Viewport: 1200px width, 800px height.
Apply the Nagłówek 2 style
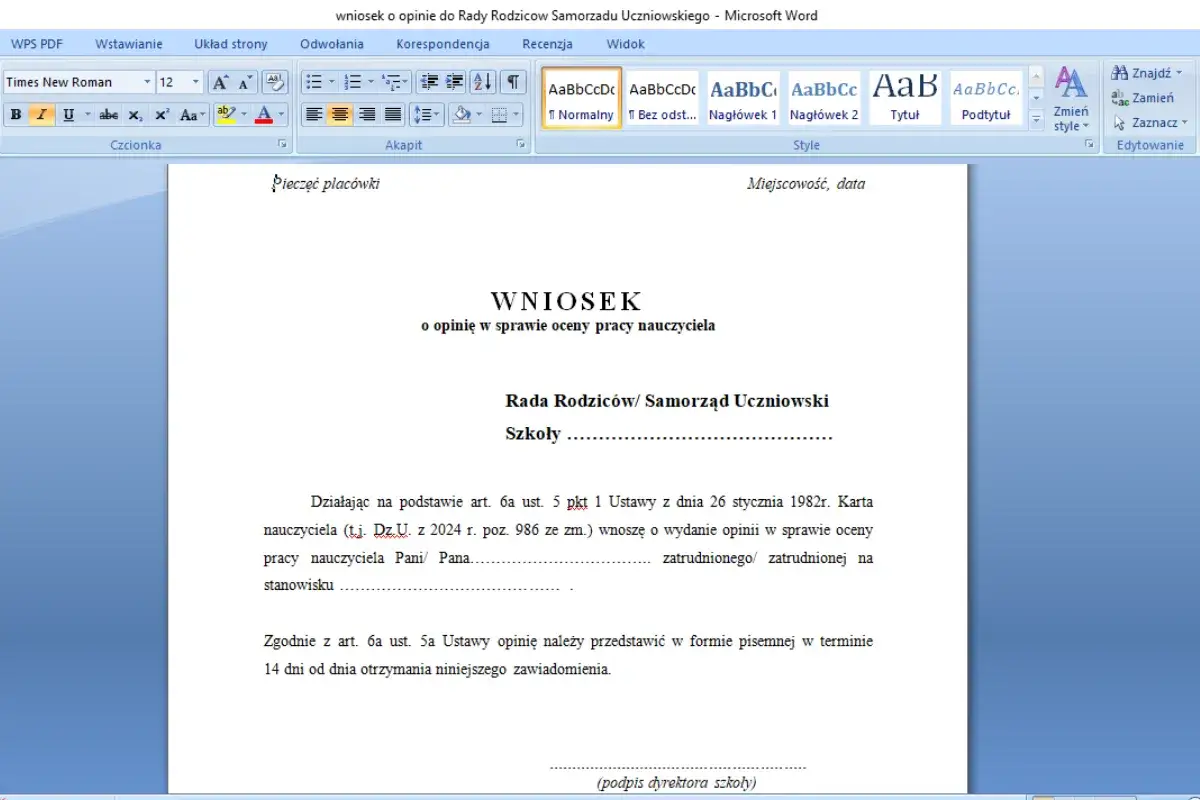tap(824, 98)
